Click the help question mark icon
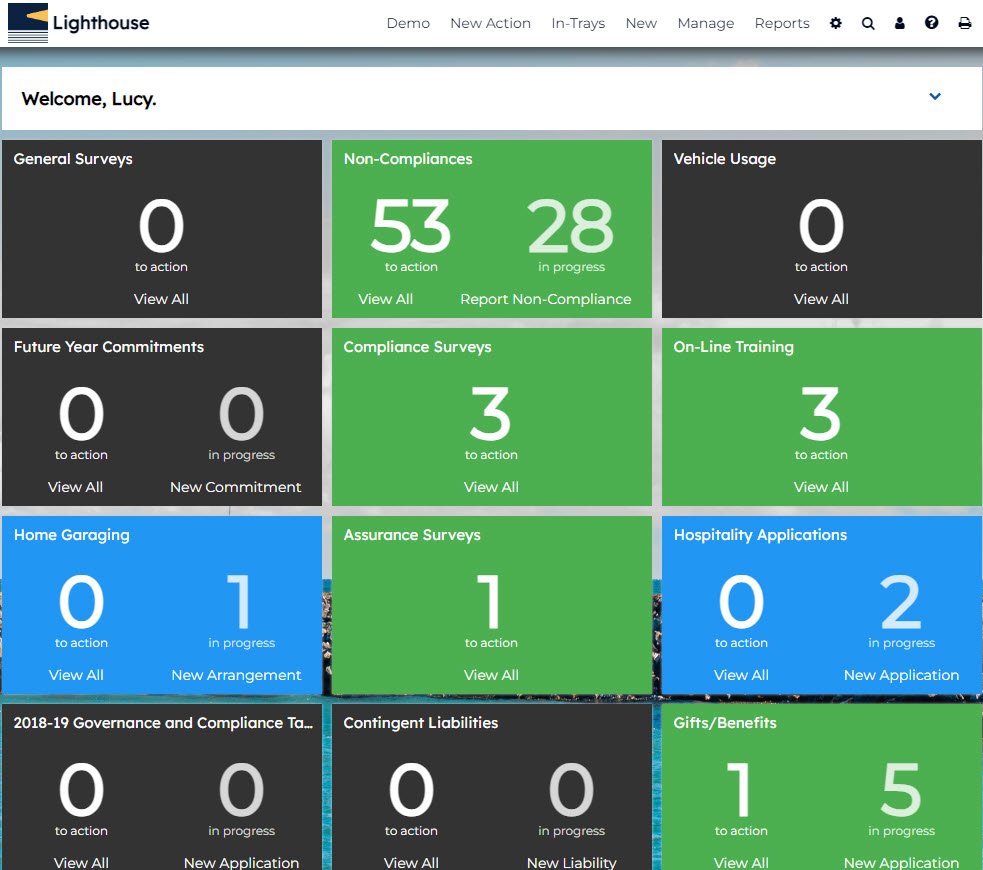 click(x=932, y=23)
